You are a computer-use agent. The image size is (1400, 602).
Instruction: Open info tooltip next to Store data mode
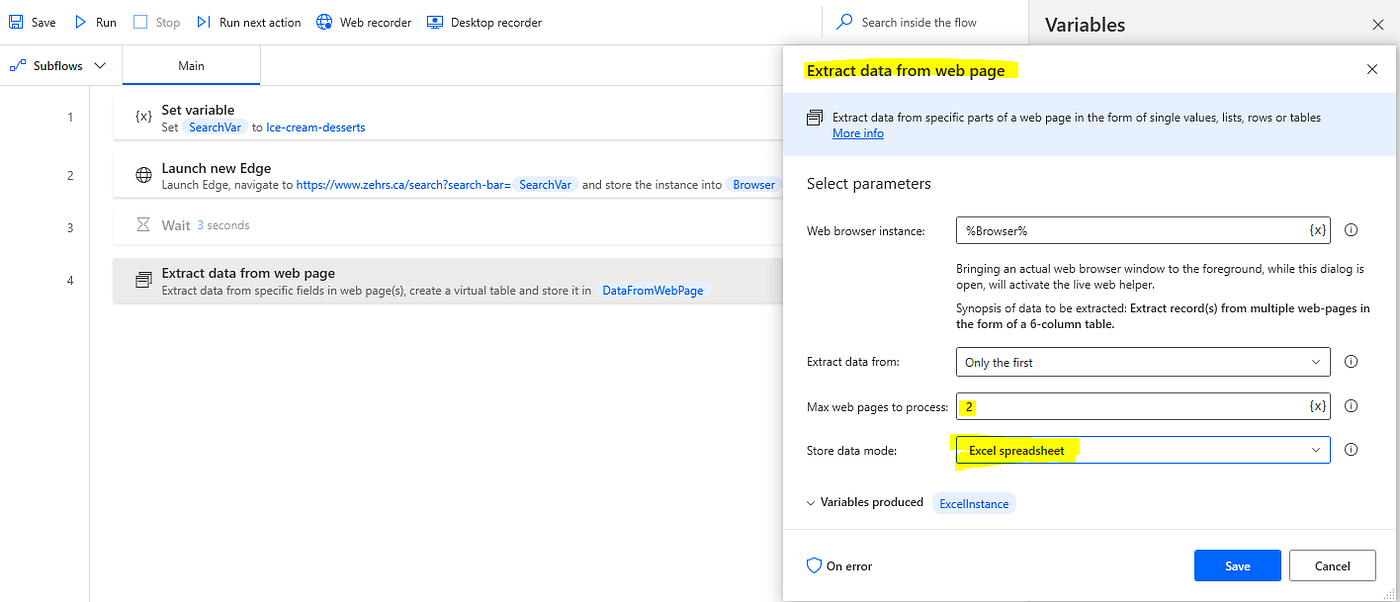[x=1351, y=449]
